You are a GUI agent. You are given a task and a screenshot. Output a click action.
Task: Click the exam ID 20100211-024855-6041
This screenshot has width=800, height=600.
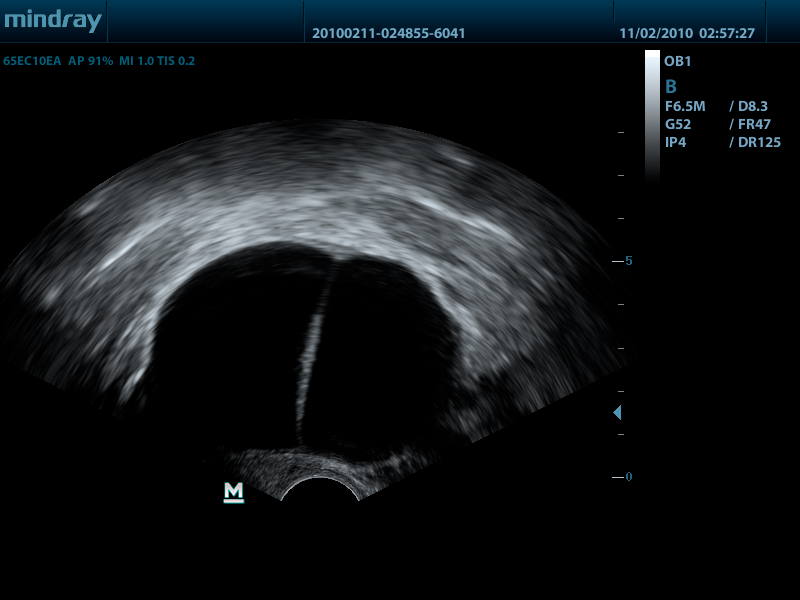coord(388,33)
